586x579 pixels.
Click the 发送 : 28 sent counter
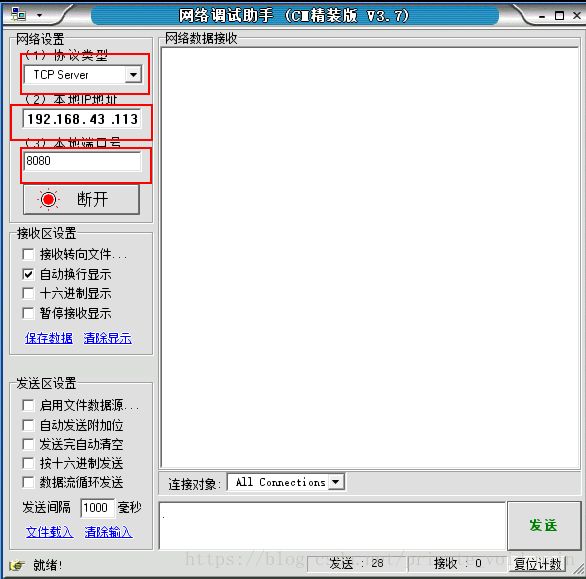(x=356, y=563)
